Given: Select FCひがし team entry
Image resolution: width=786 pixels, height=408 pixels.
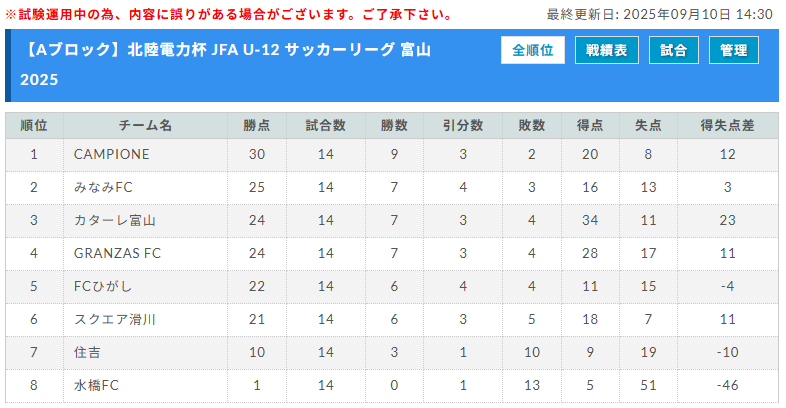Looking at the screenshot, I should coord(103,286).
